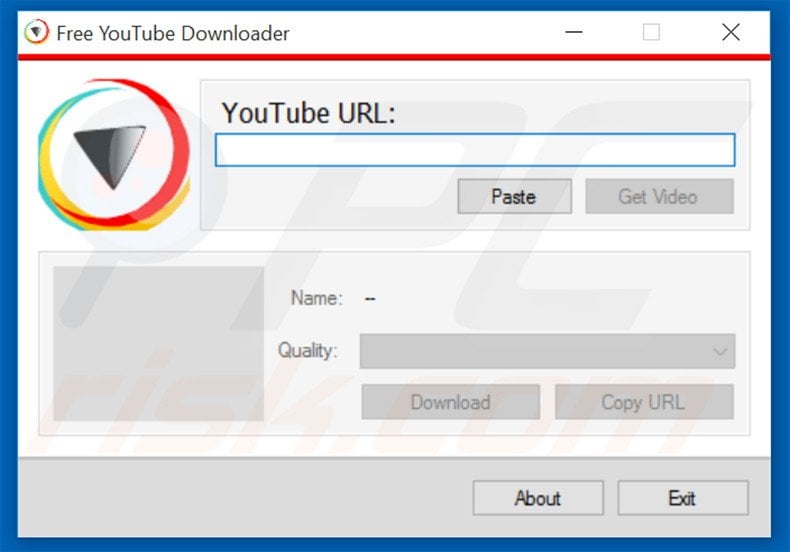The width and height of the screenshot is (790, 552).
Task: Click the 'Quality:' label
Action: point(307,351)
